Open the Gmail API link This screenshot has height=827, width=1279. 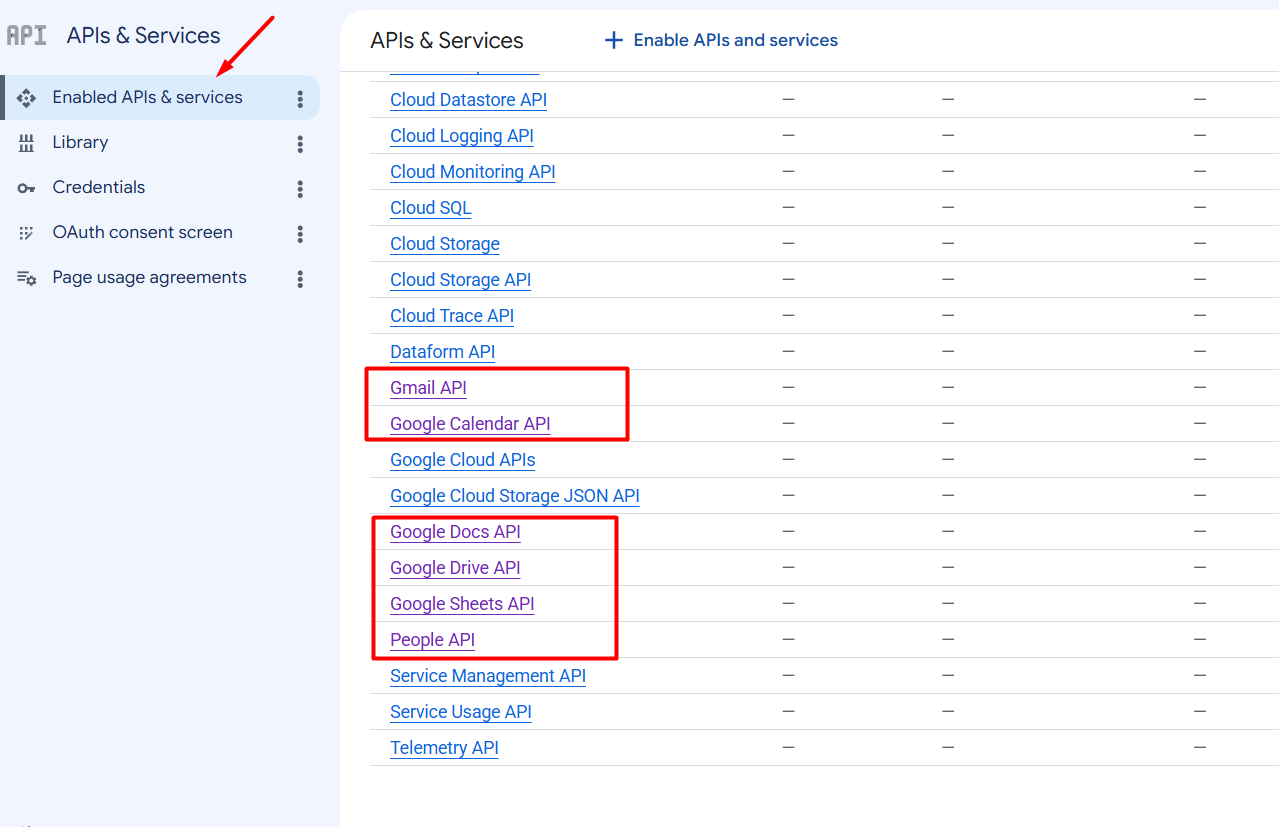429,388
